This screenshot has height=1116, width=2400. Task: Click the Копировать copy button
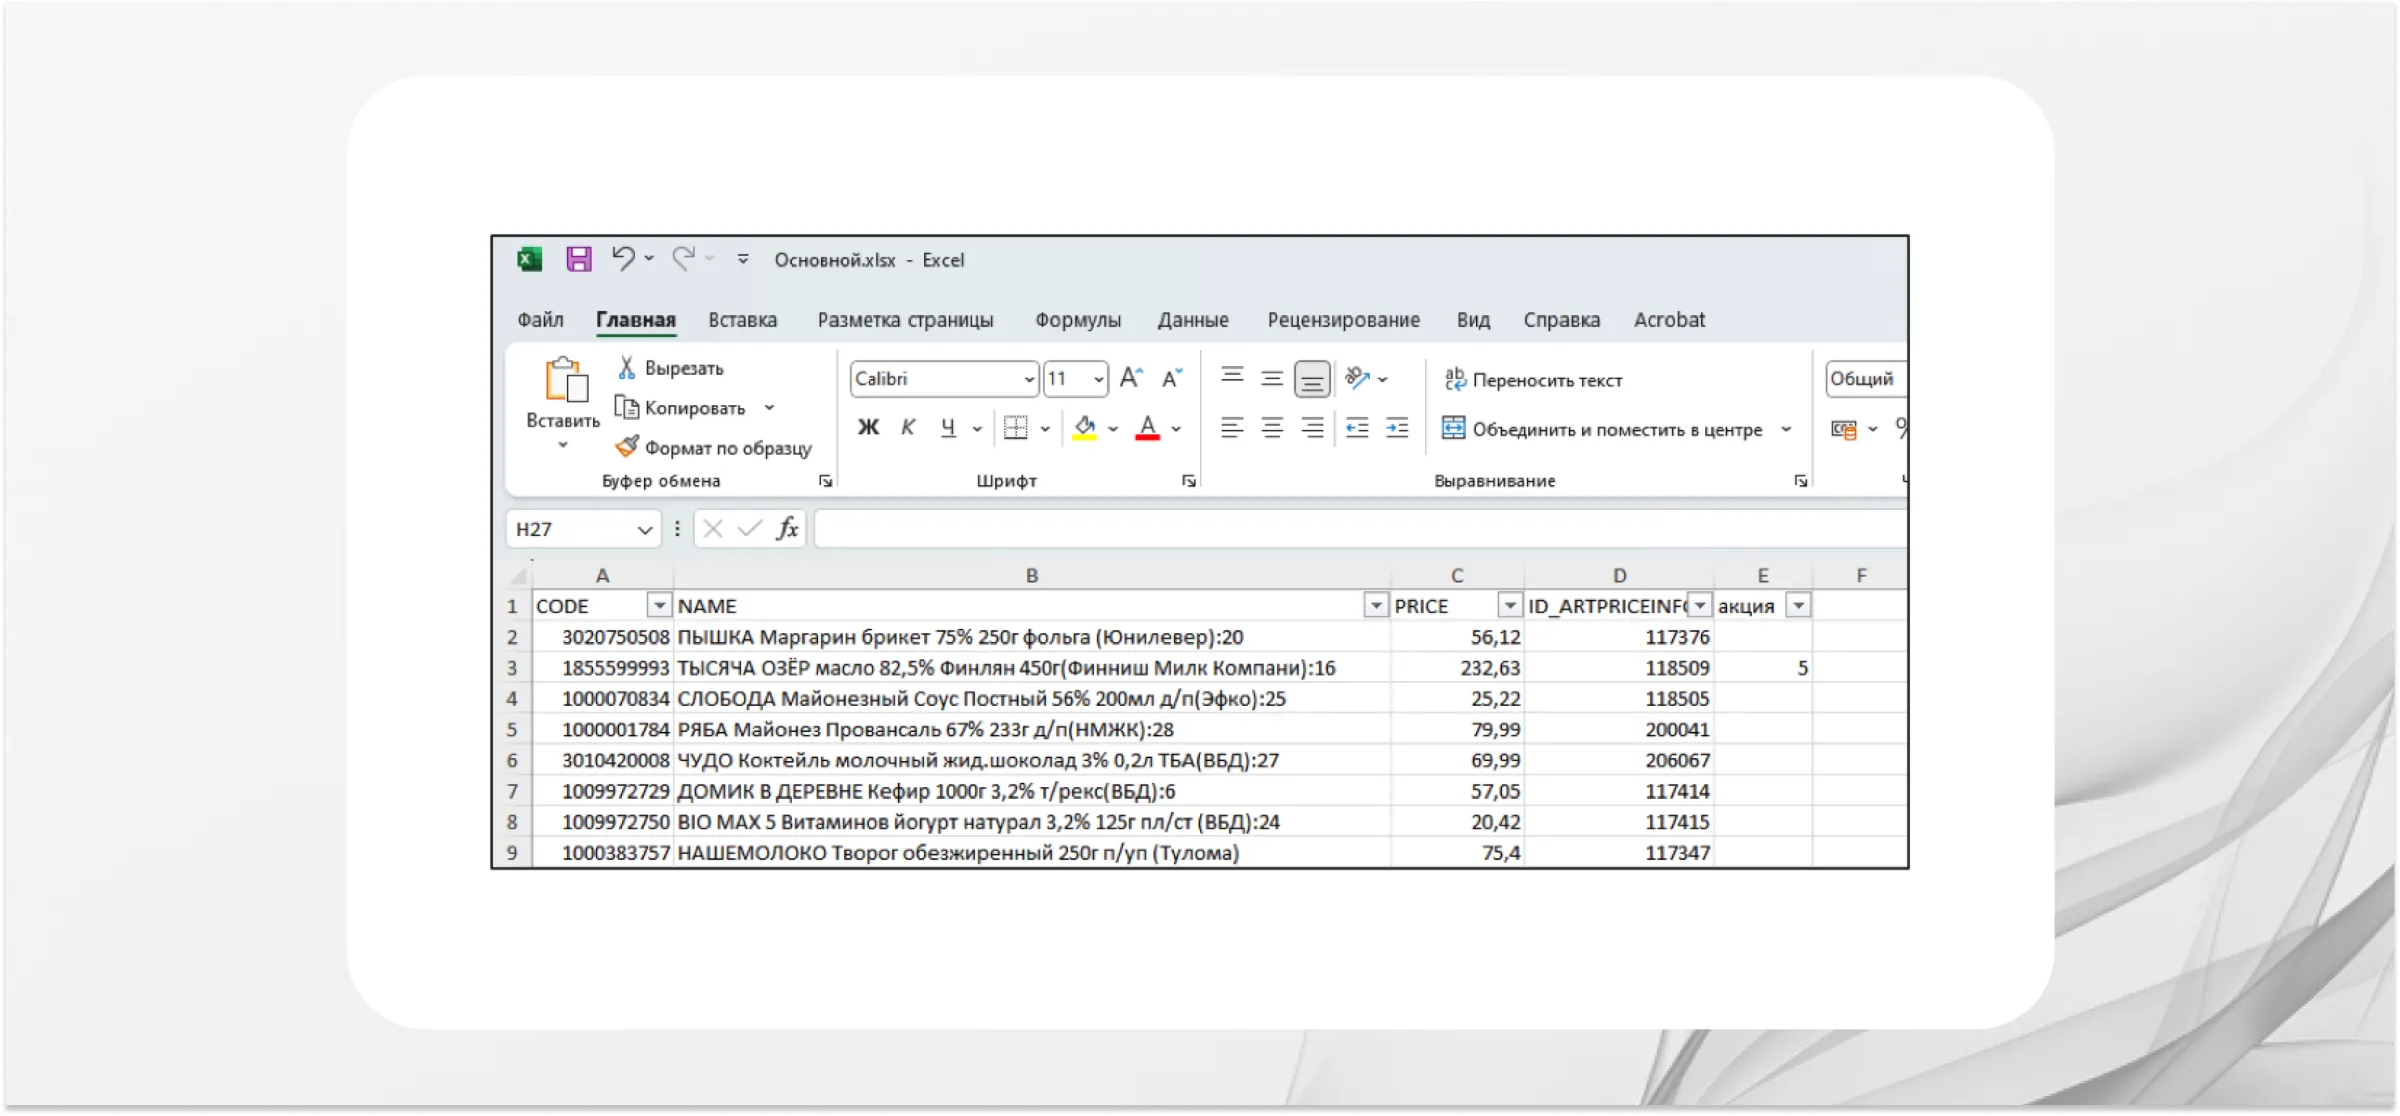681,408
